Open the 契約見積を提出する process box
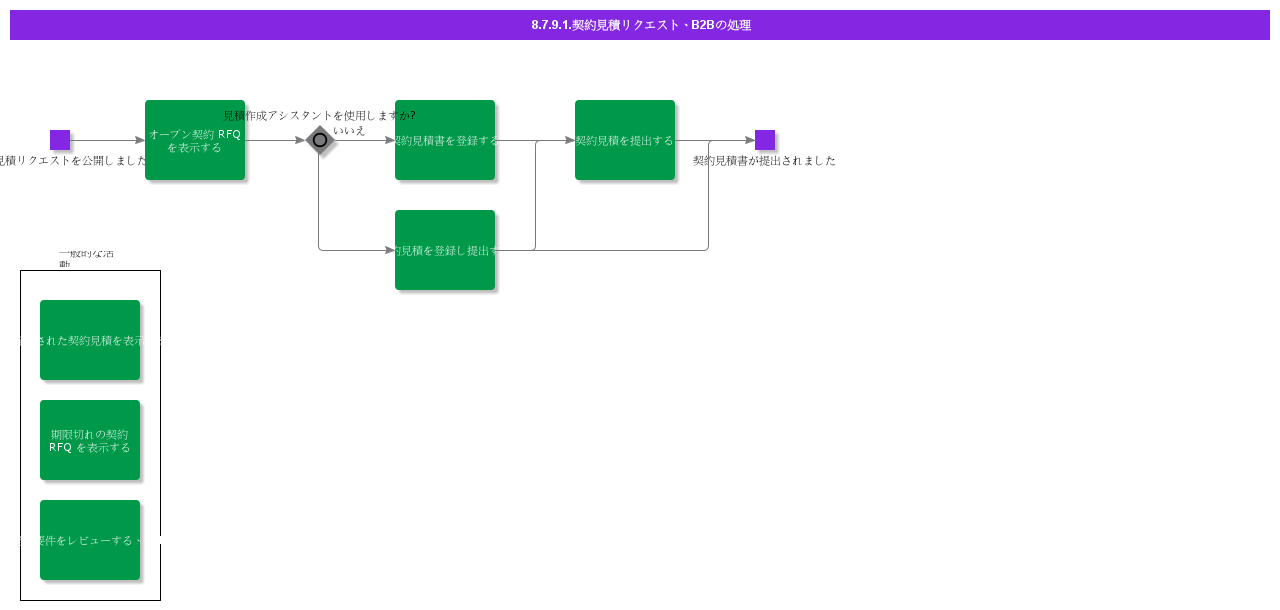This screenshot has width=1280, height=610. point(625,140)
